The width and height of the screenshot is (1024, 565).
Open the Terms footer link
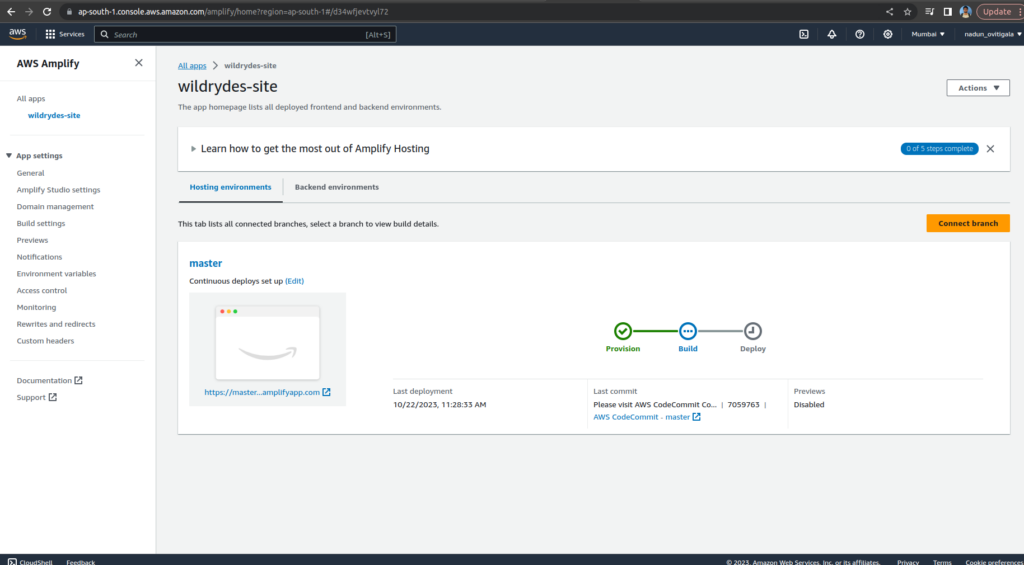click(942, 562)
